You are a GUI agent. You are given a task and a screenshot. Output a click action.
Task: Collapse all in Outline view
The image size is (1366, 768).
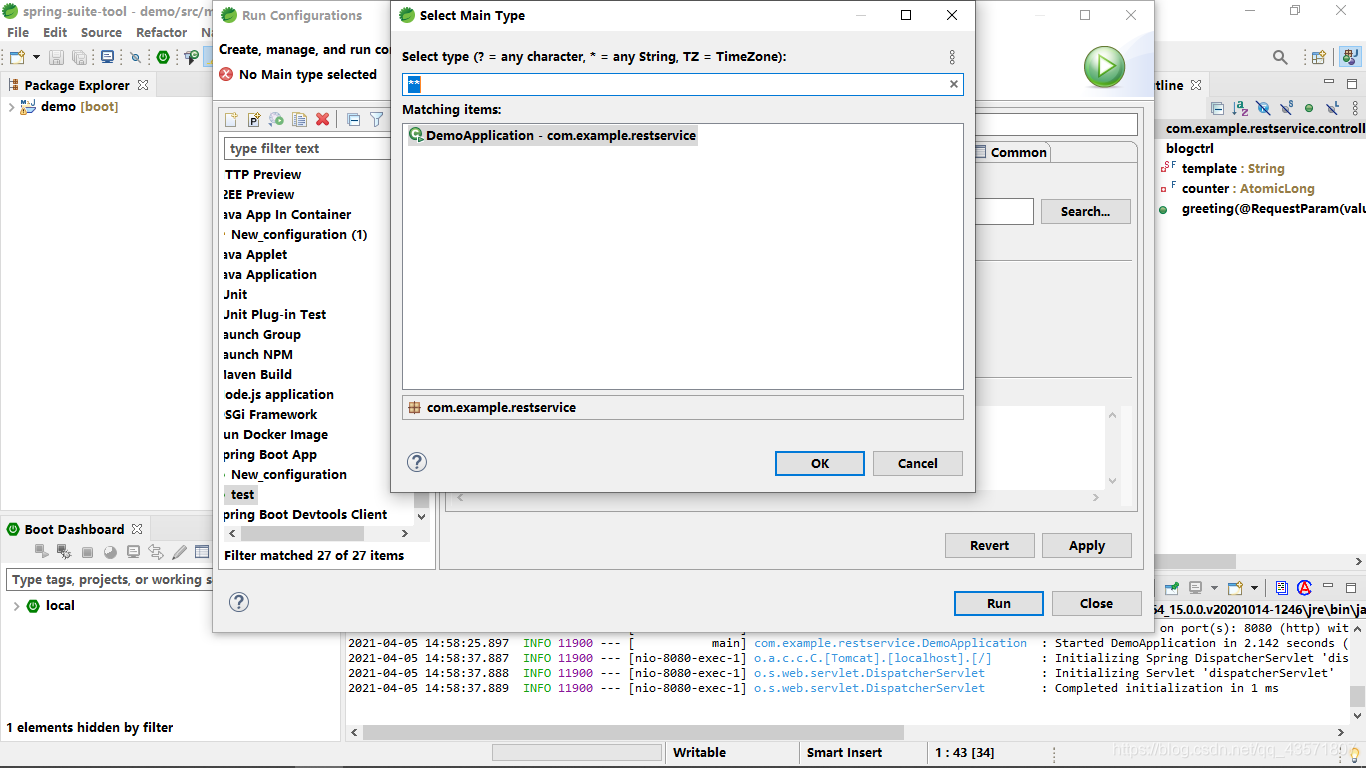1217,107
